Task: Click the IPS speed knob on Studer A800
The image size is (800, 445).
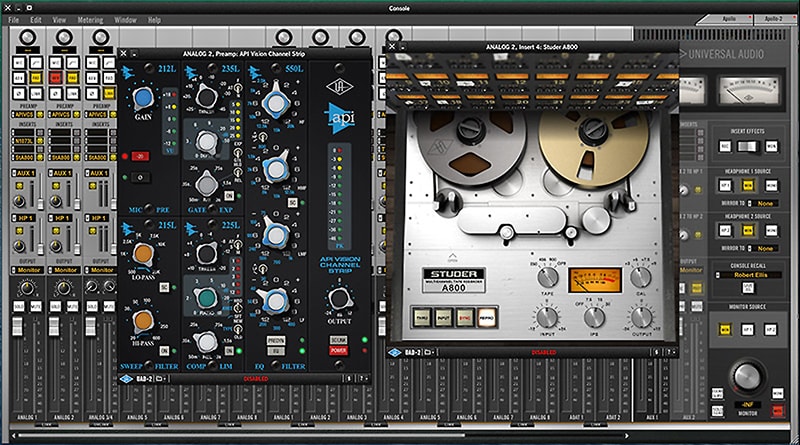Action: coord(594,317)
